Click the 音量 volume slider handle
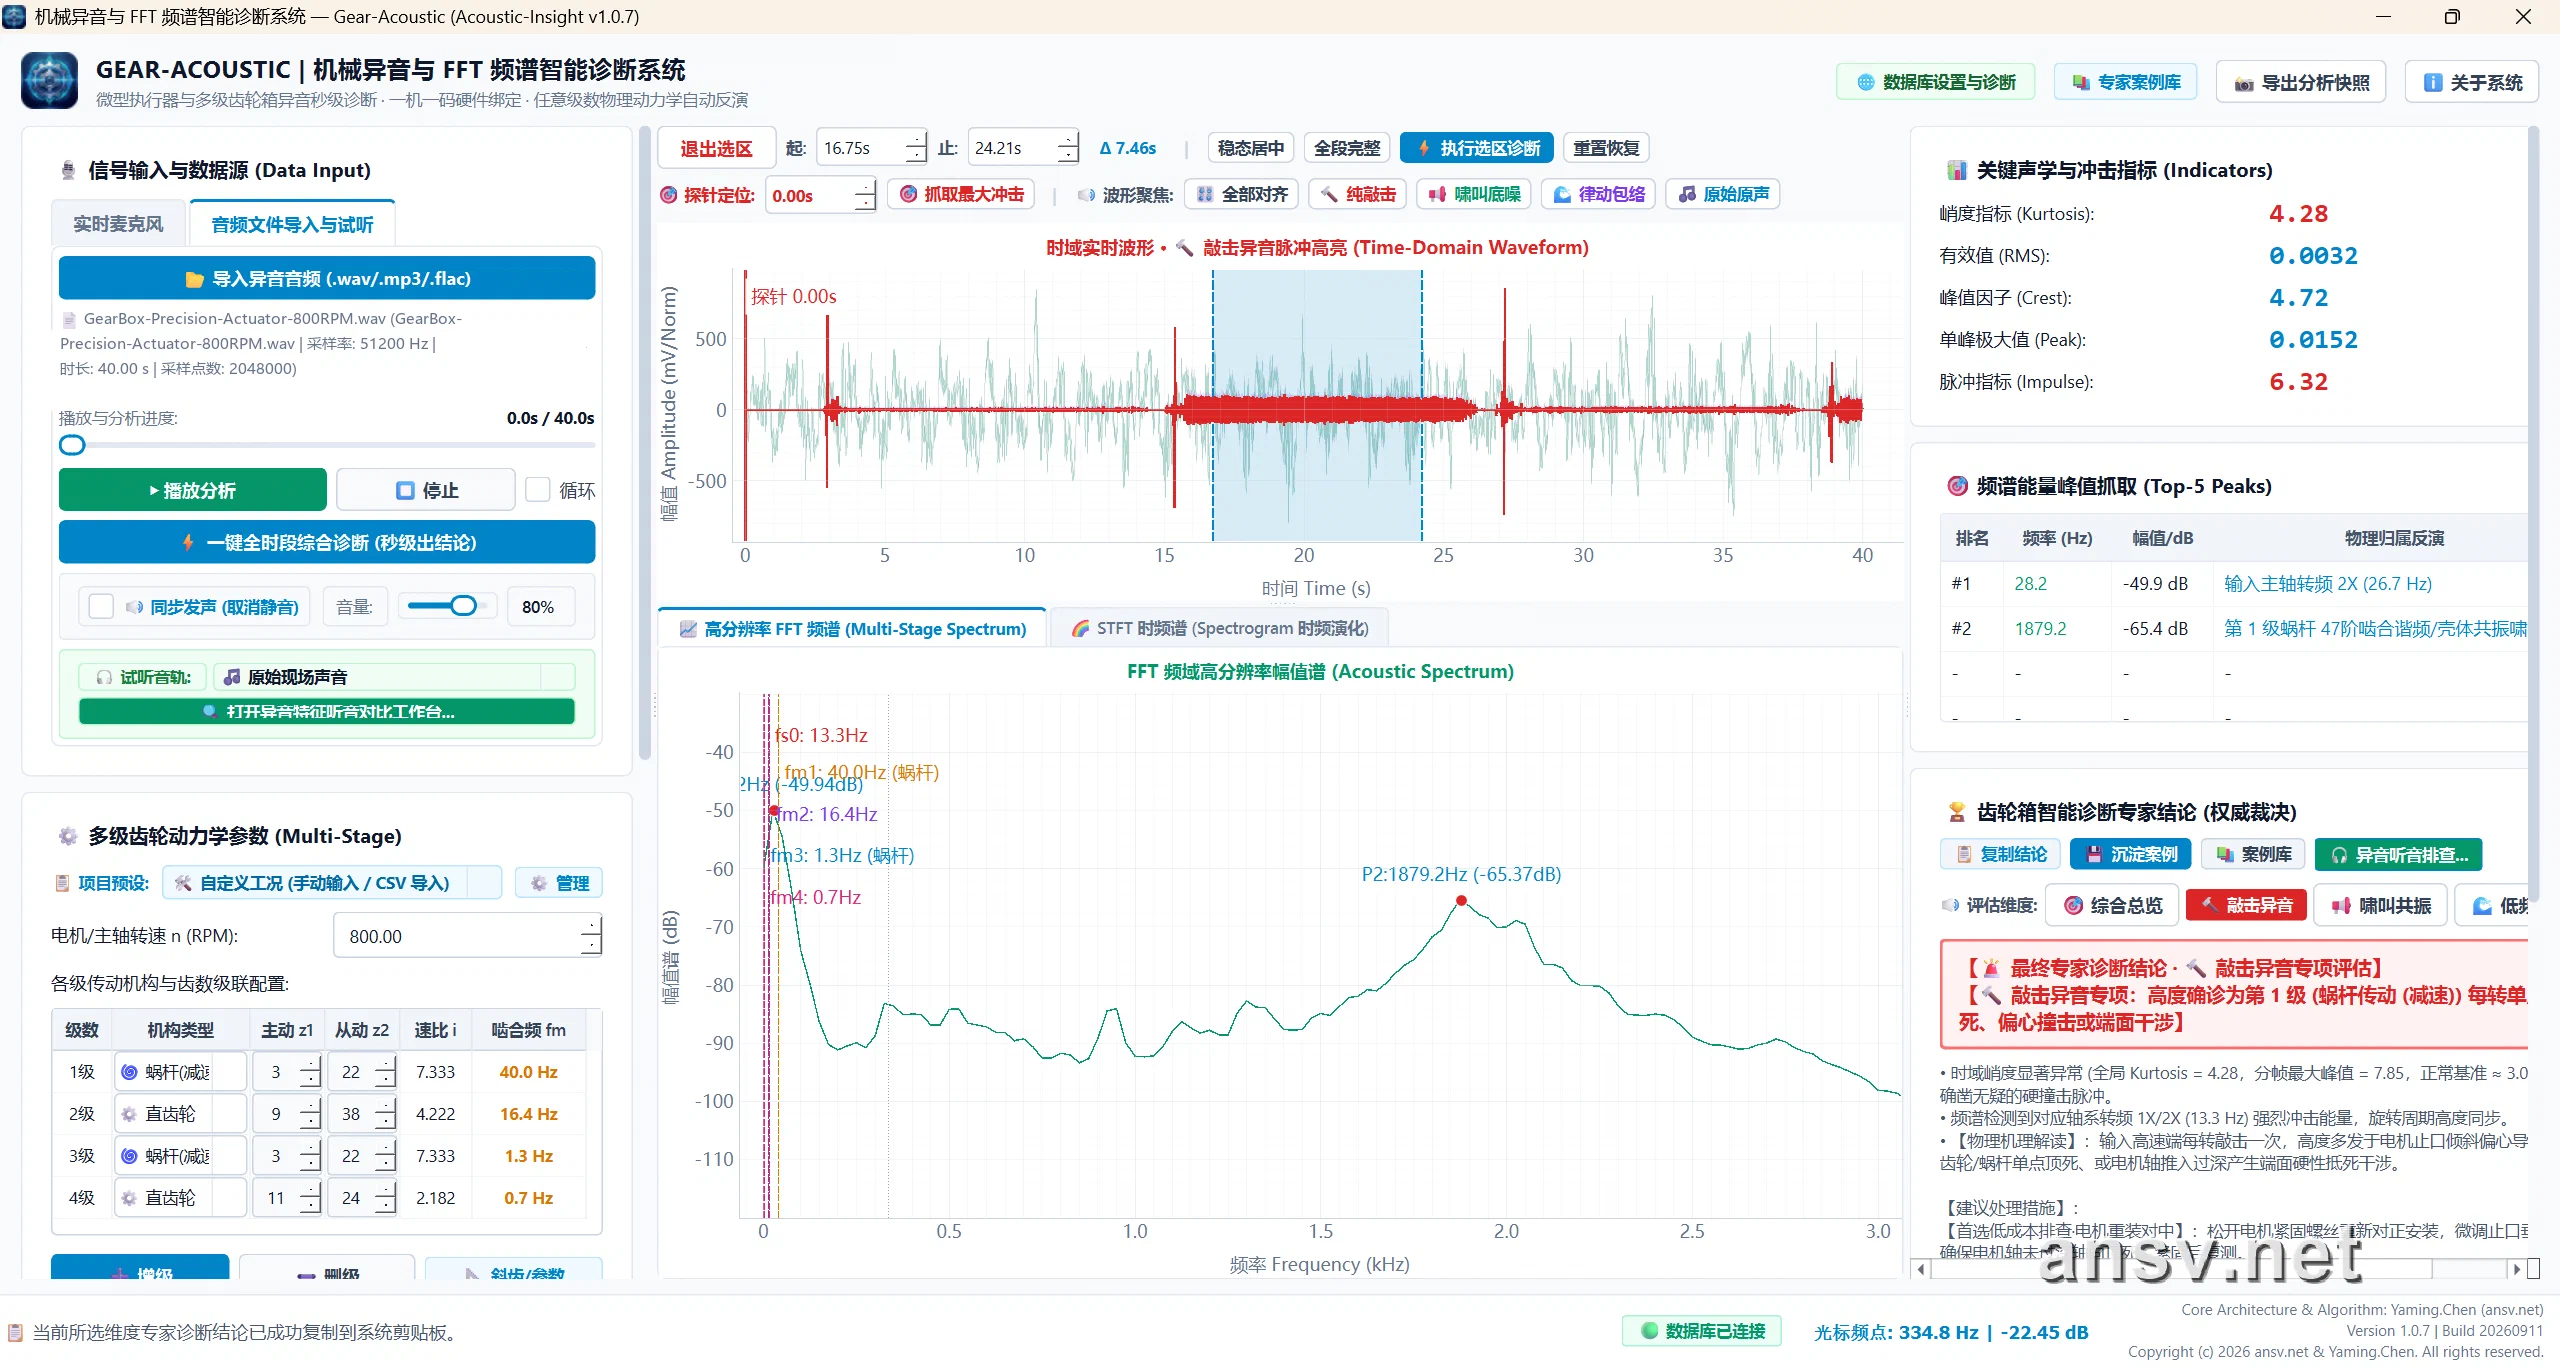2560x1367 pixels. 463,606
